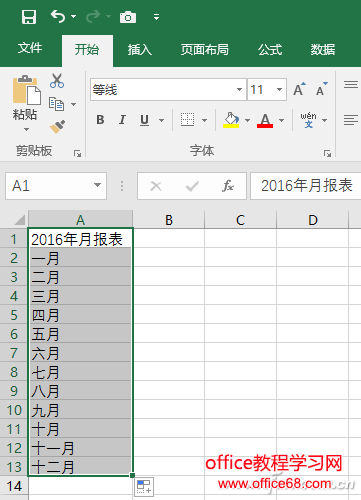Click cell A1 with 2016年月报表
Viewport: 361px width, 500px height.
(81, 239)
